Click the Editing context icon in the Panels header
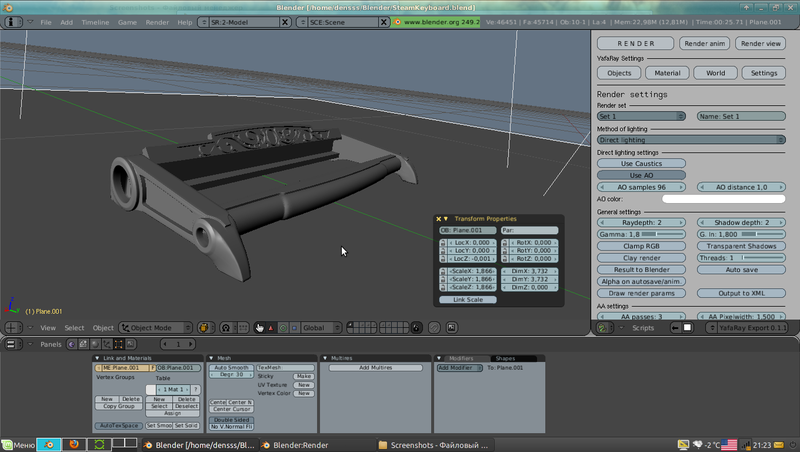Screen dimensions: 800x452 (x=118, y=344)
